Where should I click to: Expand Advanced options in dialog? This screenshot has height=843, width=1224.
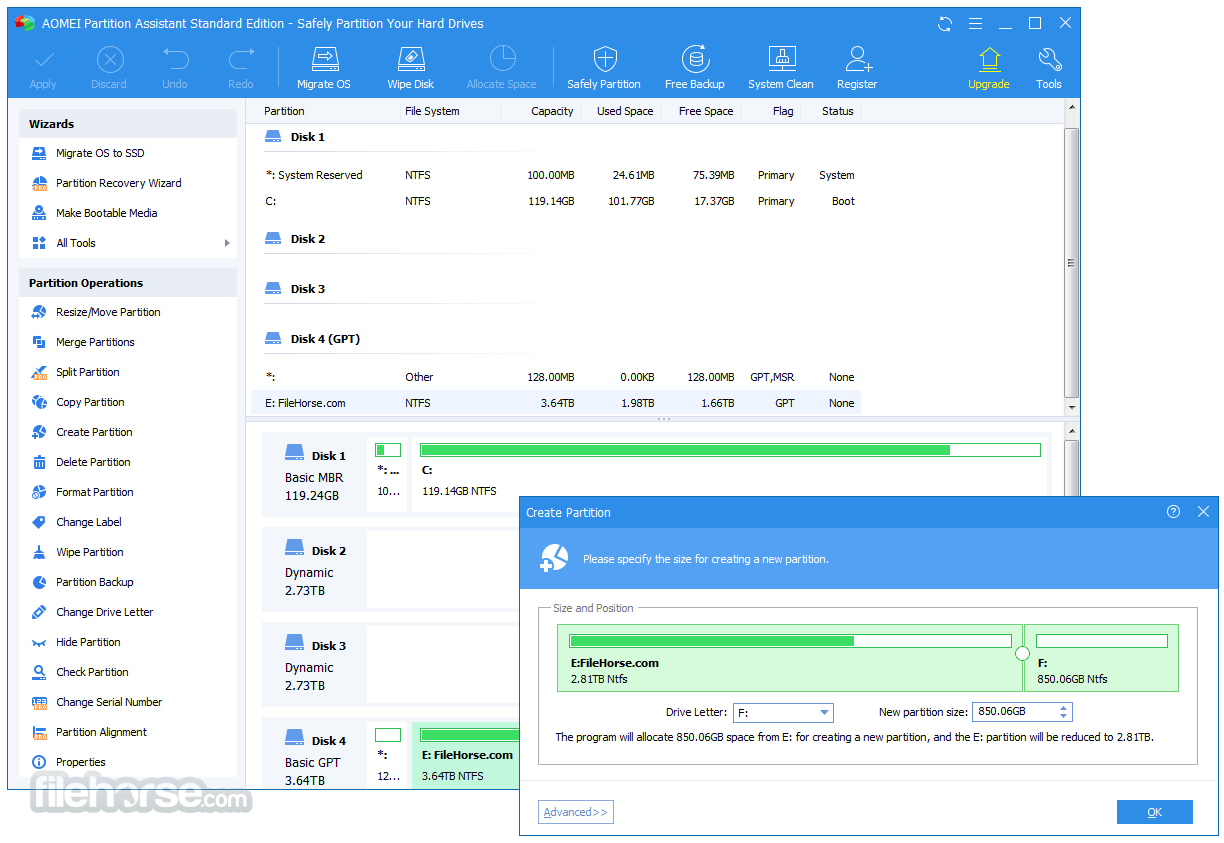point(575,812)
